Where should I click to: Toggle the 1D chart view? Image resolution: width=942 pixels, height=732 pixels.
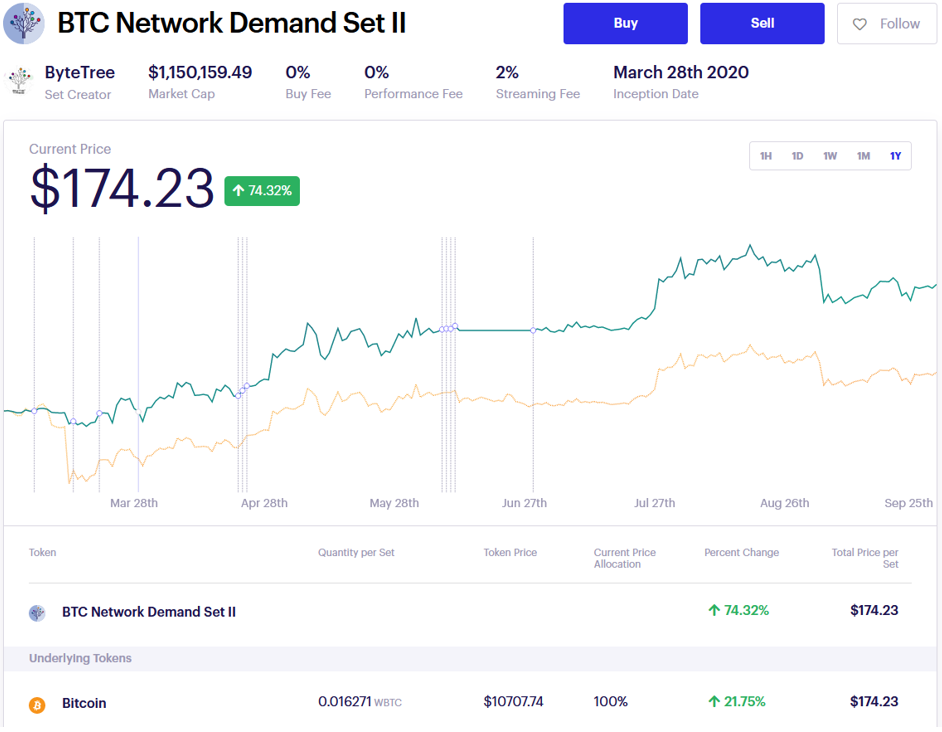pos(798,156)
